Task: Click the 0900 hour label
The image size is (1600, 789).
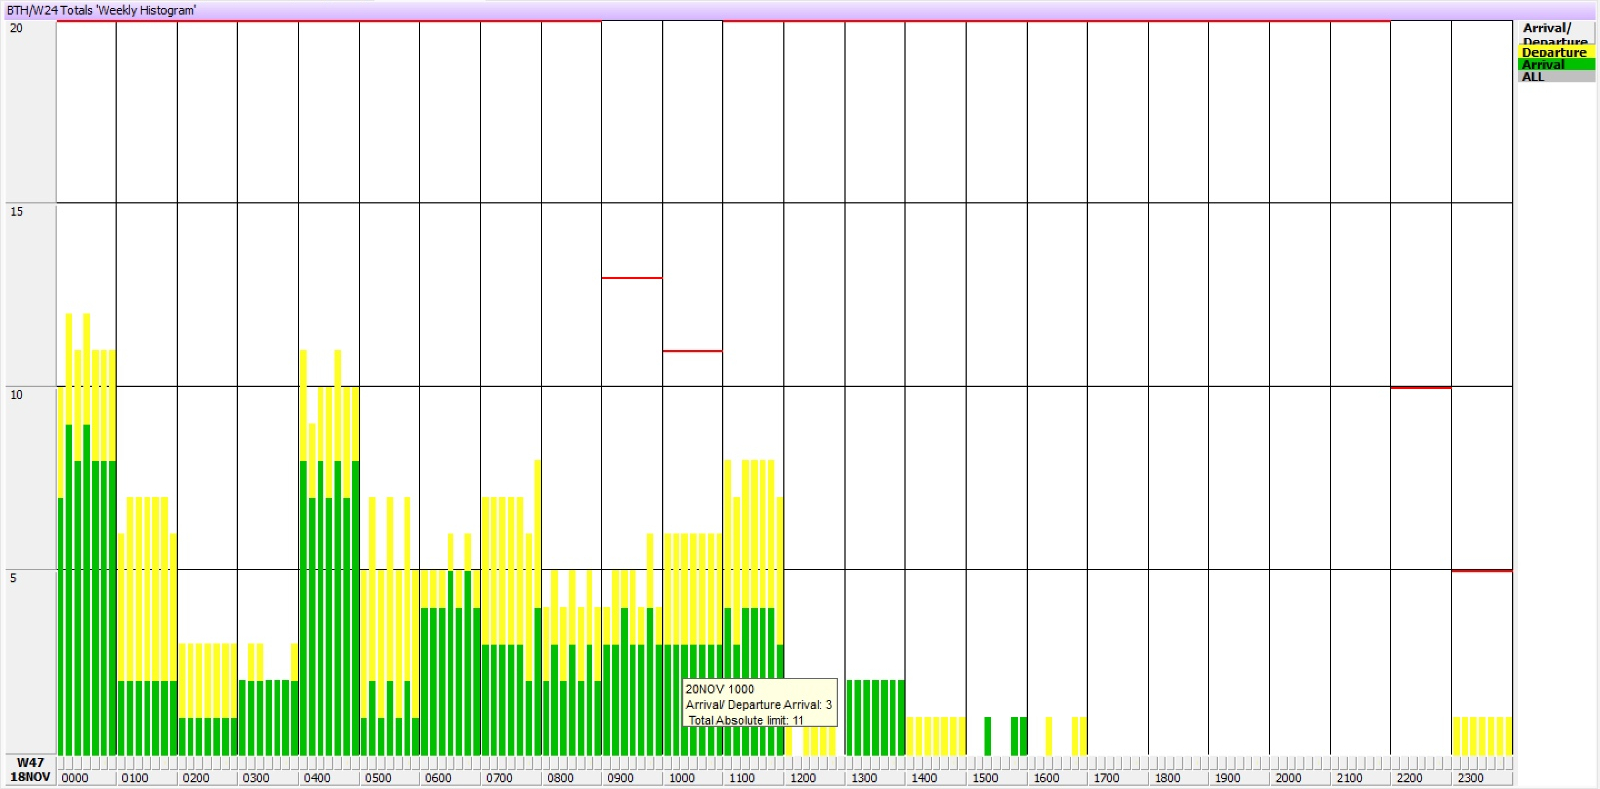Action: pyautogui.click(x=620, y=778)
